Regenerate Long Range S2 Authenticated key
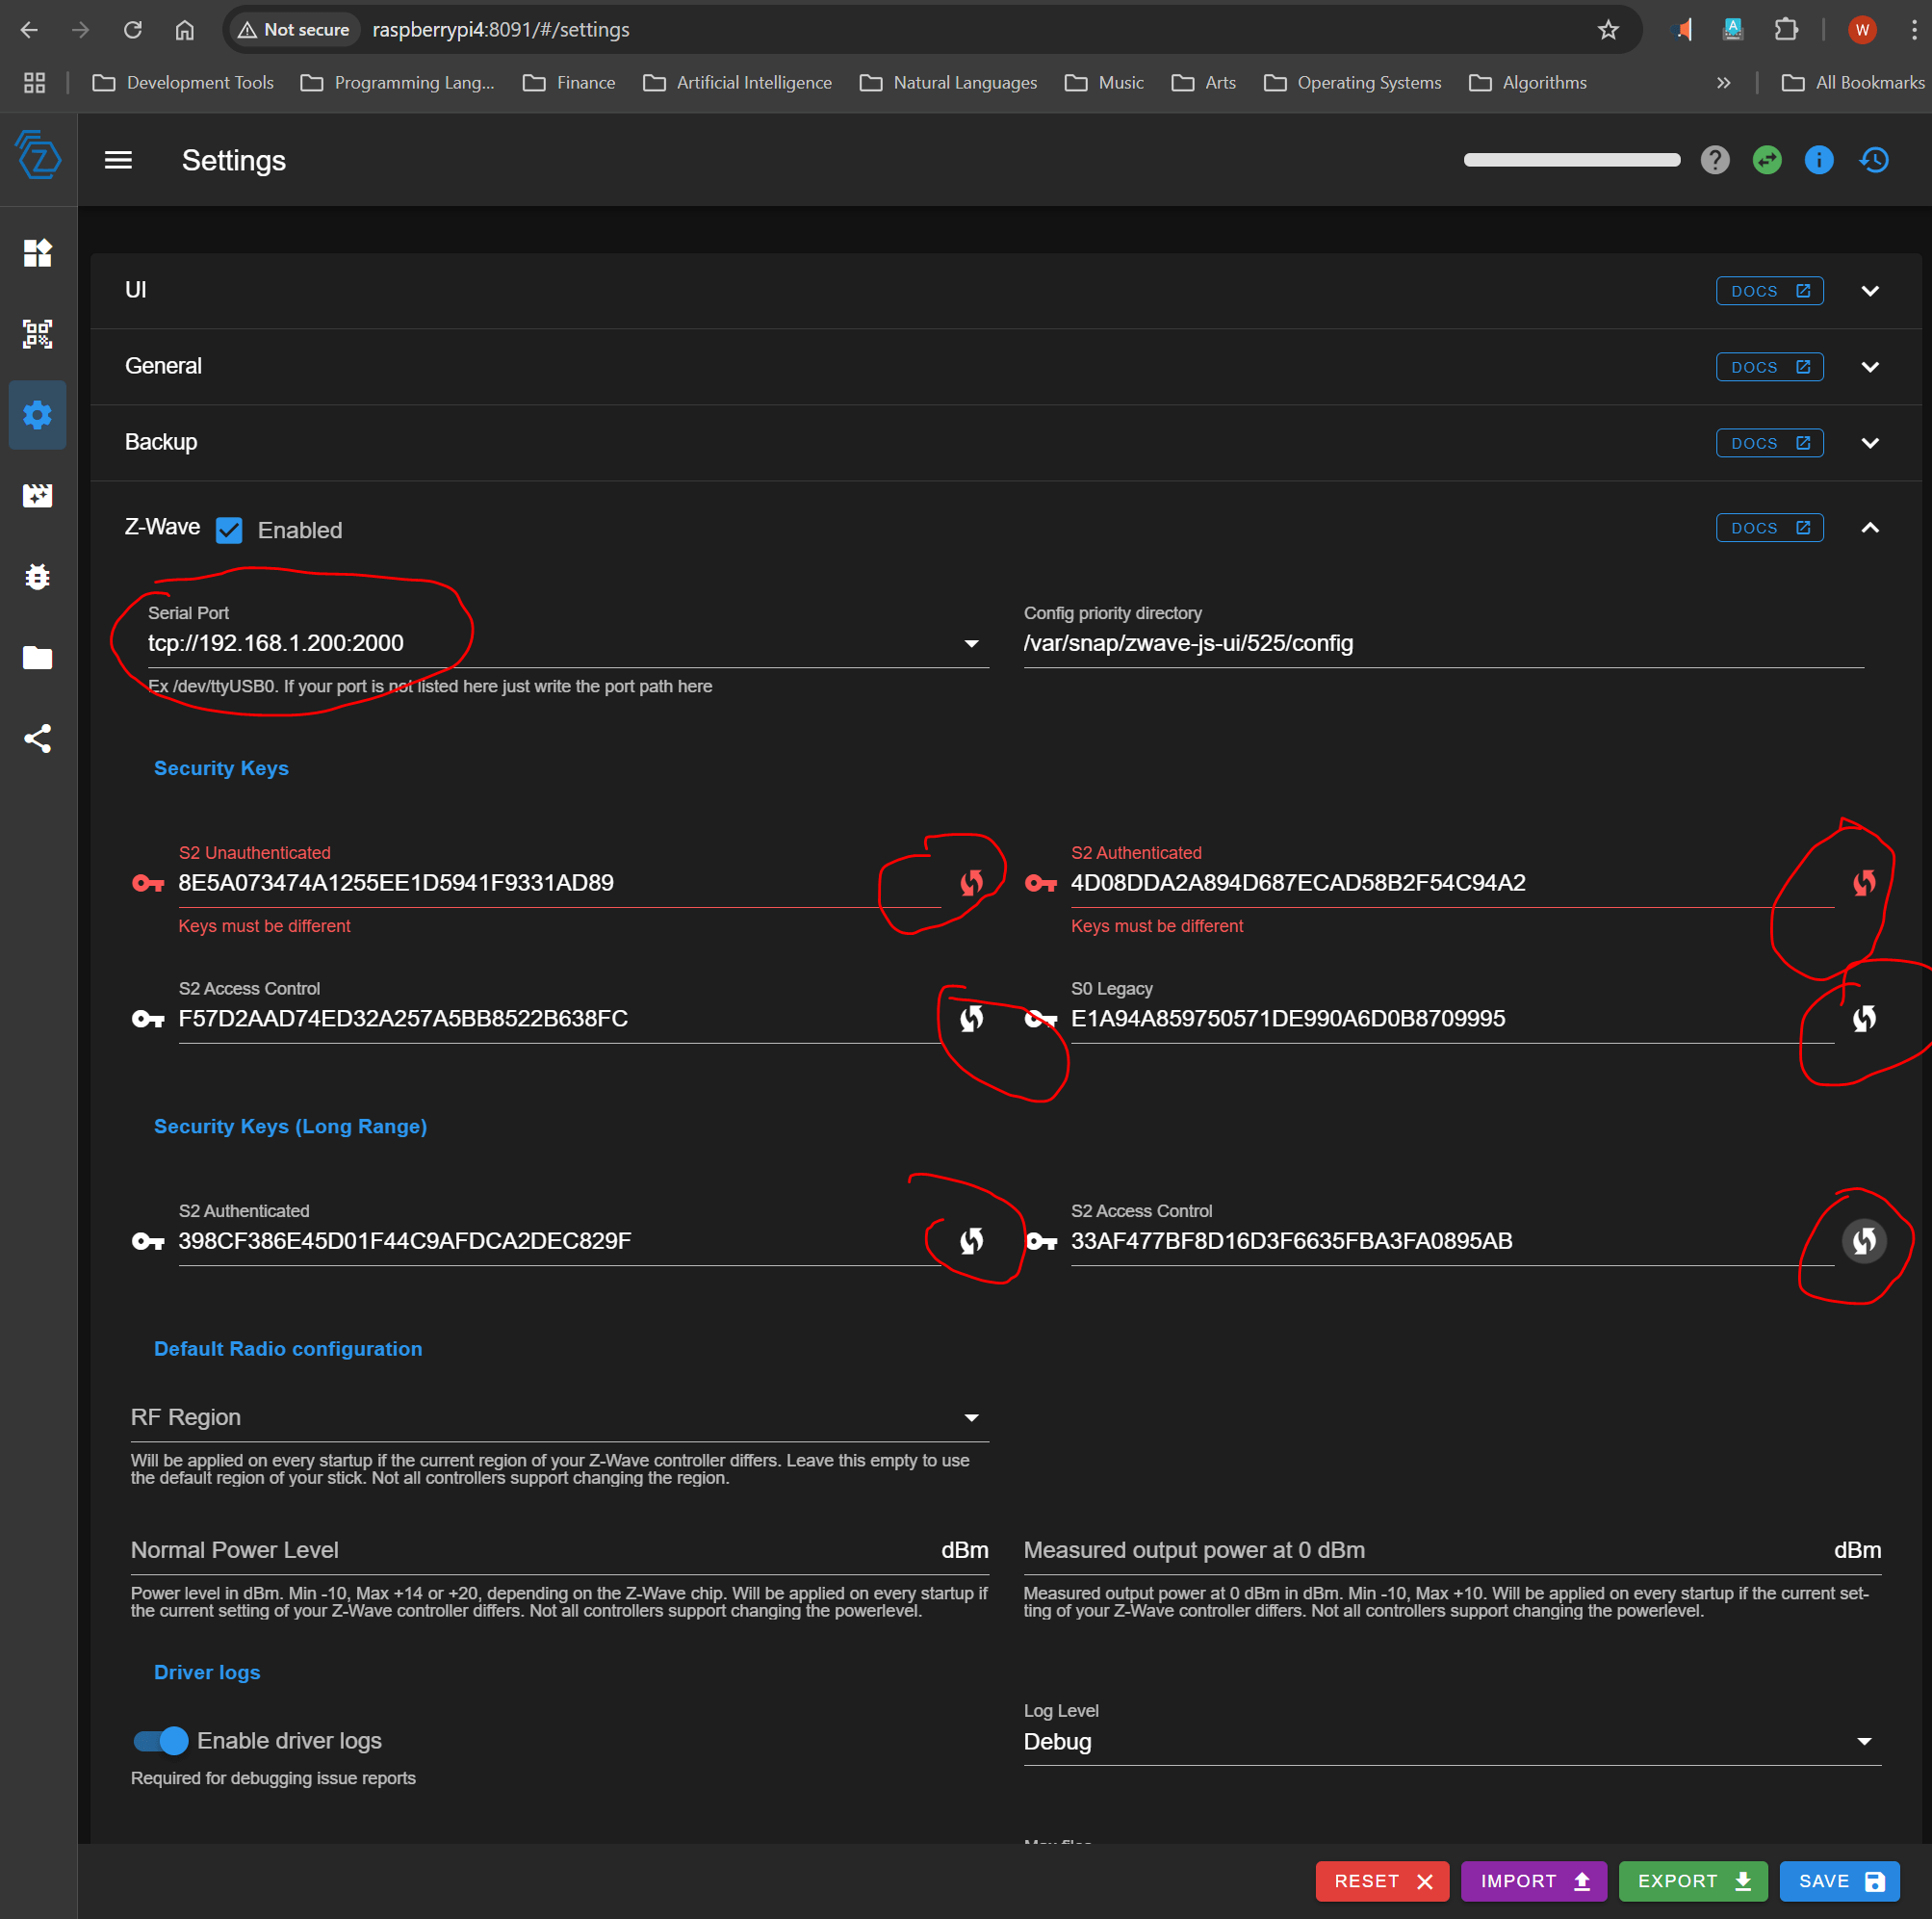The height and width of the screenshot is (1919, 1932). (x=971, y=1241)
